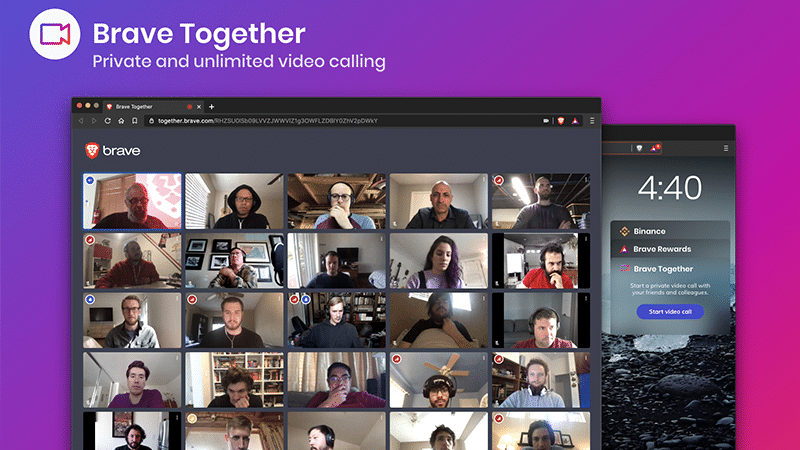Start a video call in the back window
This screenshot has width=800, height=450.
click(x=670, y=312)
